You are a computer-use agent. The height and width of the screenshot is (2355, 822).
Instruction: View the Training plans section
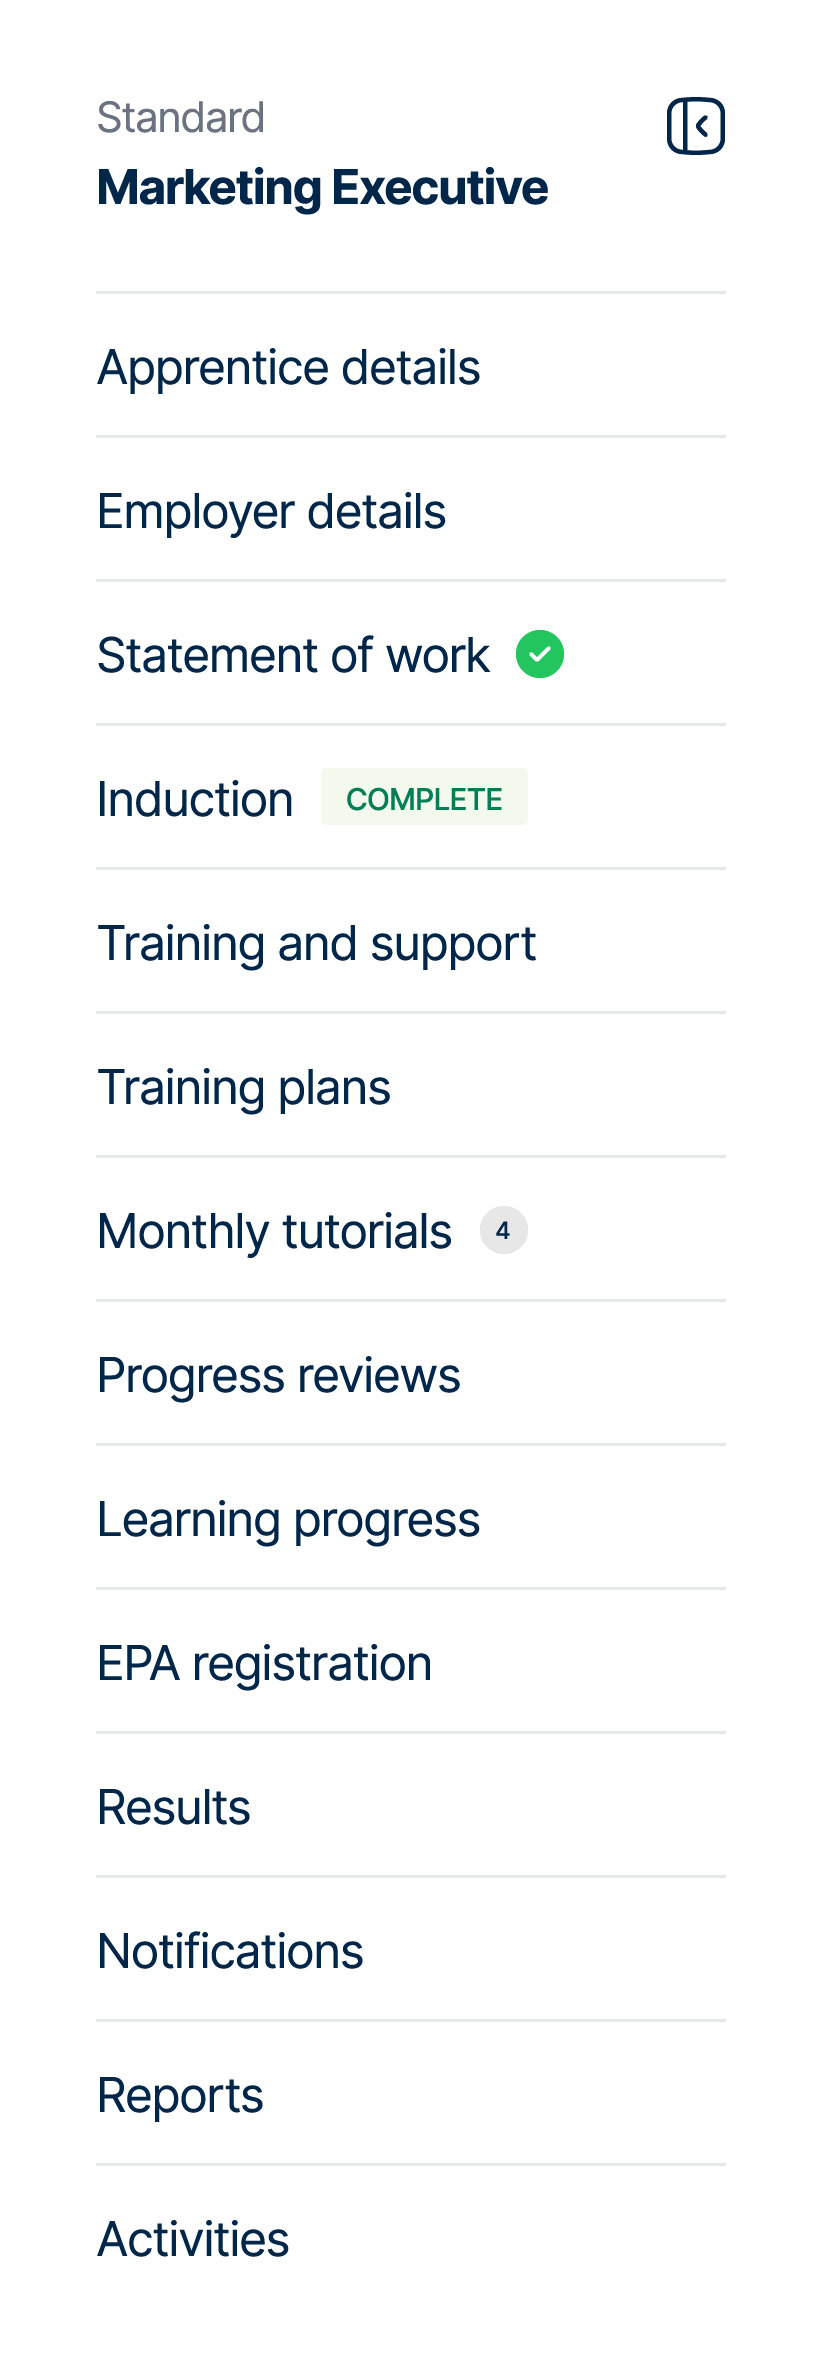coord(244,1086)
